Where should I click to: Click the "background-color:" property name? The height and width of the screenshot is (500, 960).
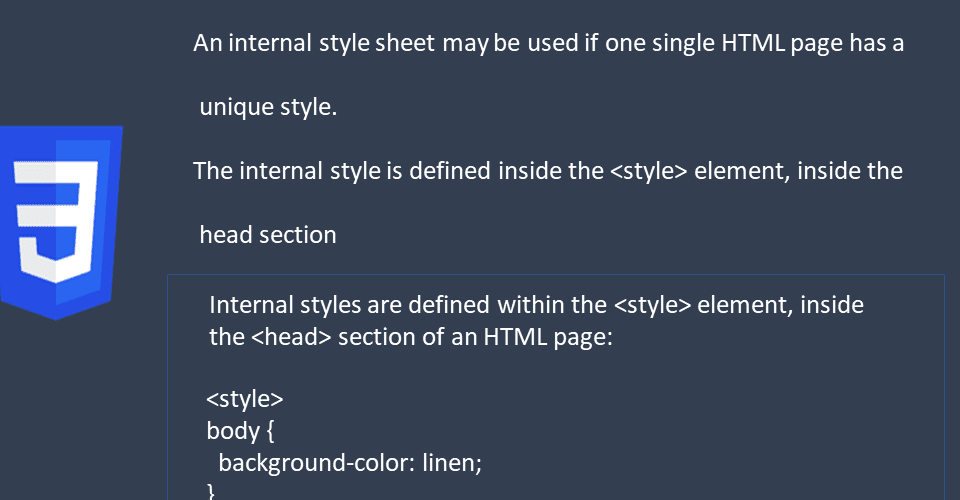click(317, 463)
